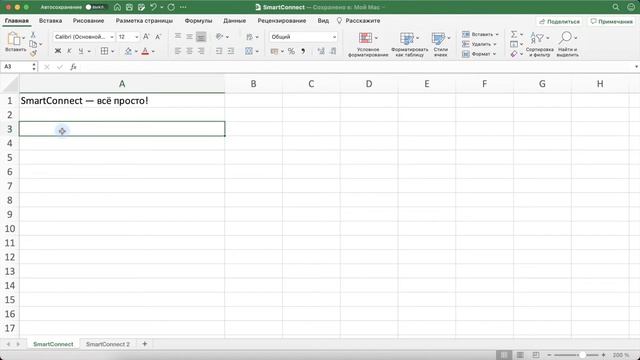Open the three-dots more commands menu

(x=183, y=7)
